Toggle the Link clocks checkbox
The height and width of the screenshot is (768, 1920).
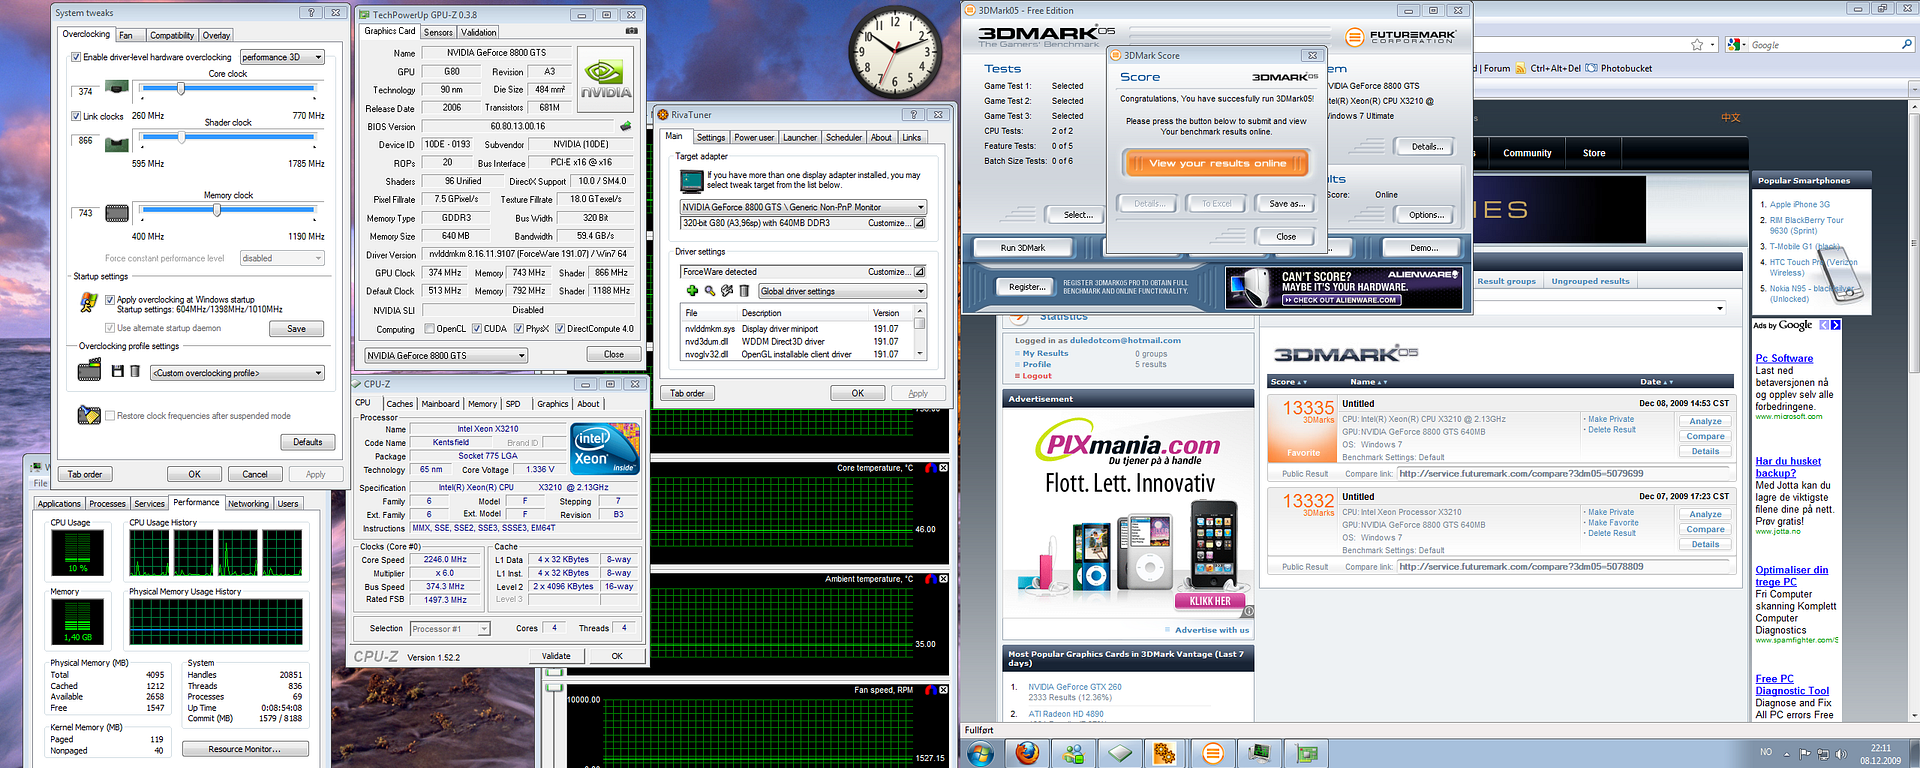pos(76,116)
